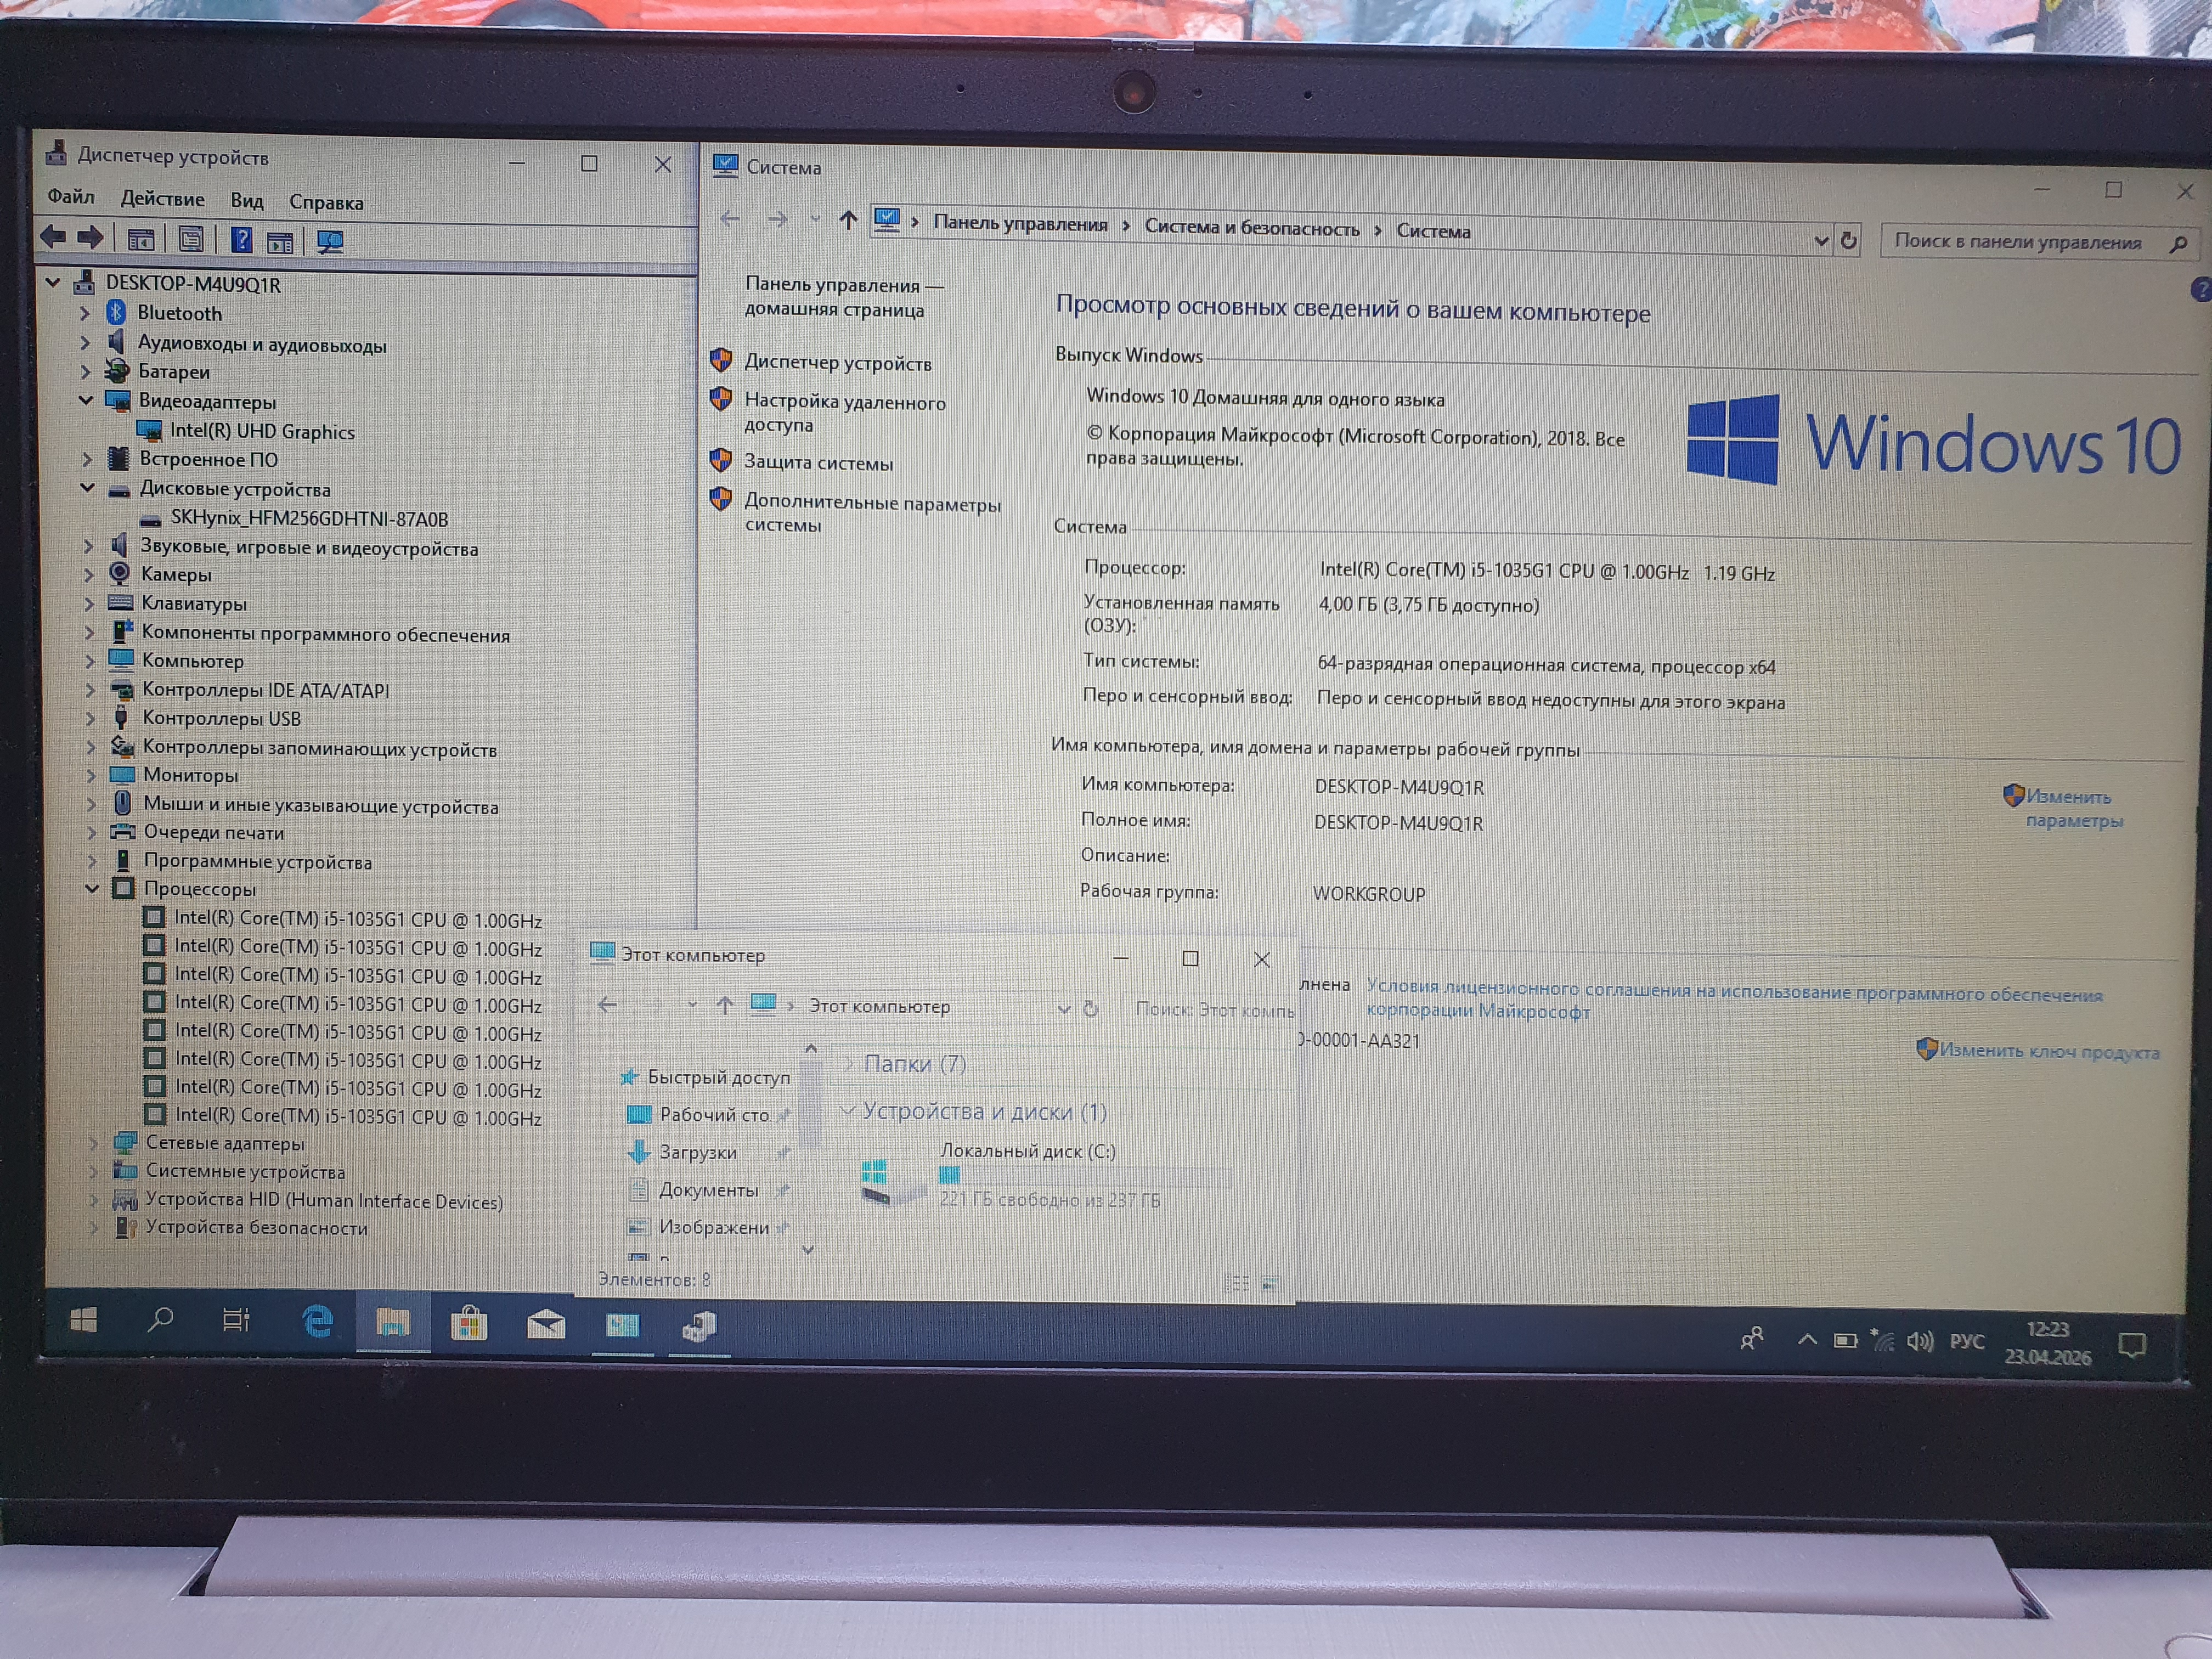Collapse the Видеоадаптеры category
The height and width of the screenshot is (1659, 2212).
tap(86, 401)
